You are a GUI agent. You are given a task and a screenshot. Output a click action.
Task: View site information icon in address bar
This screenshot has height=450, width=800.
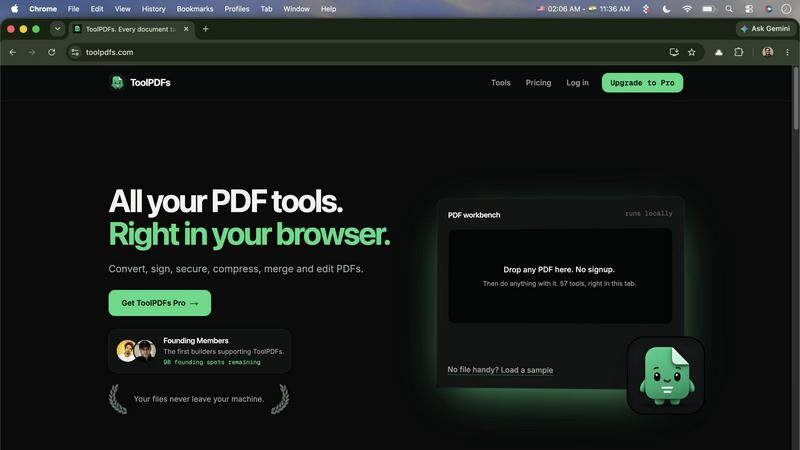(x=75, y=52)
